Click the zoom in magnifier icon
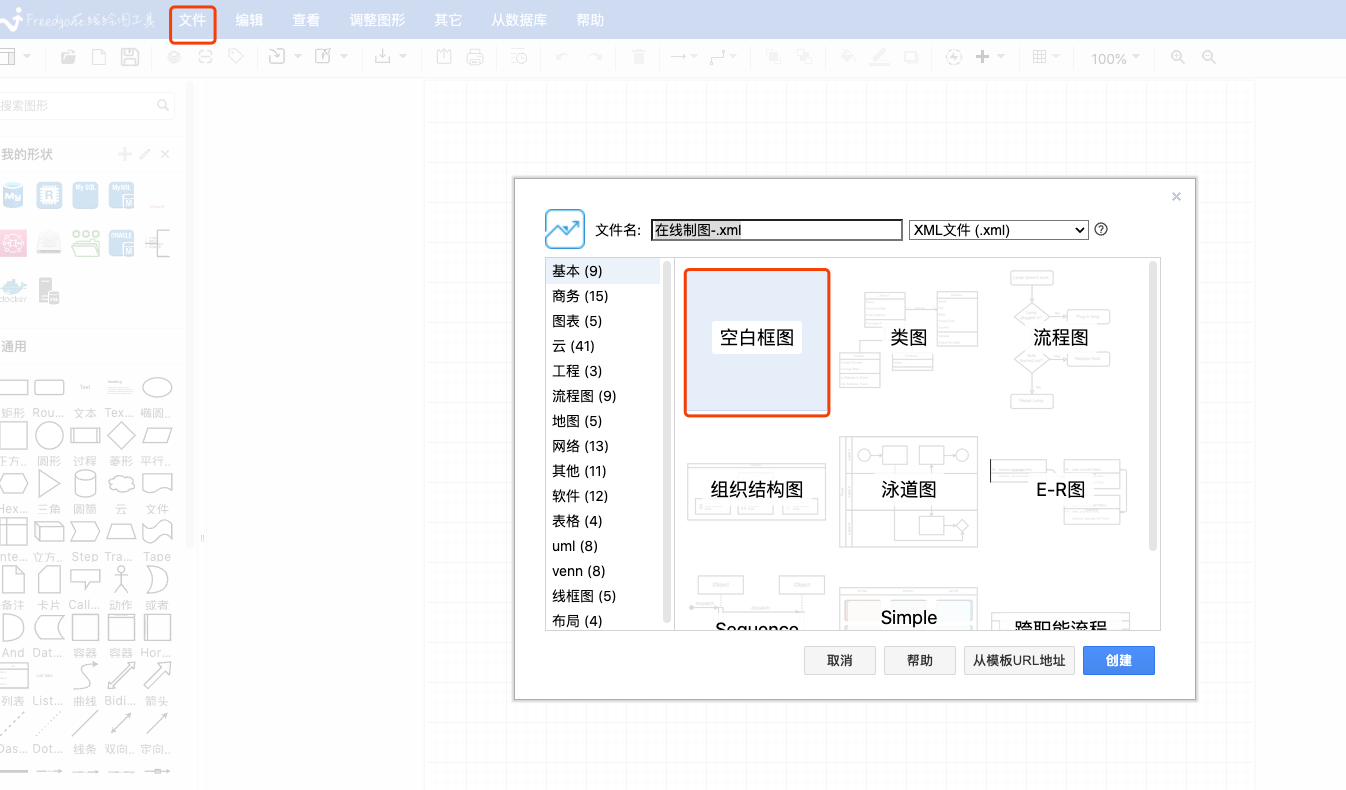 (x=1178, y=57)
